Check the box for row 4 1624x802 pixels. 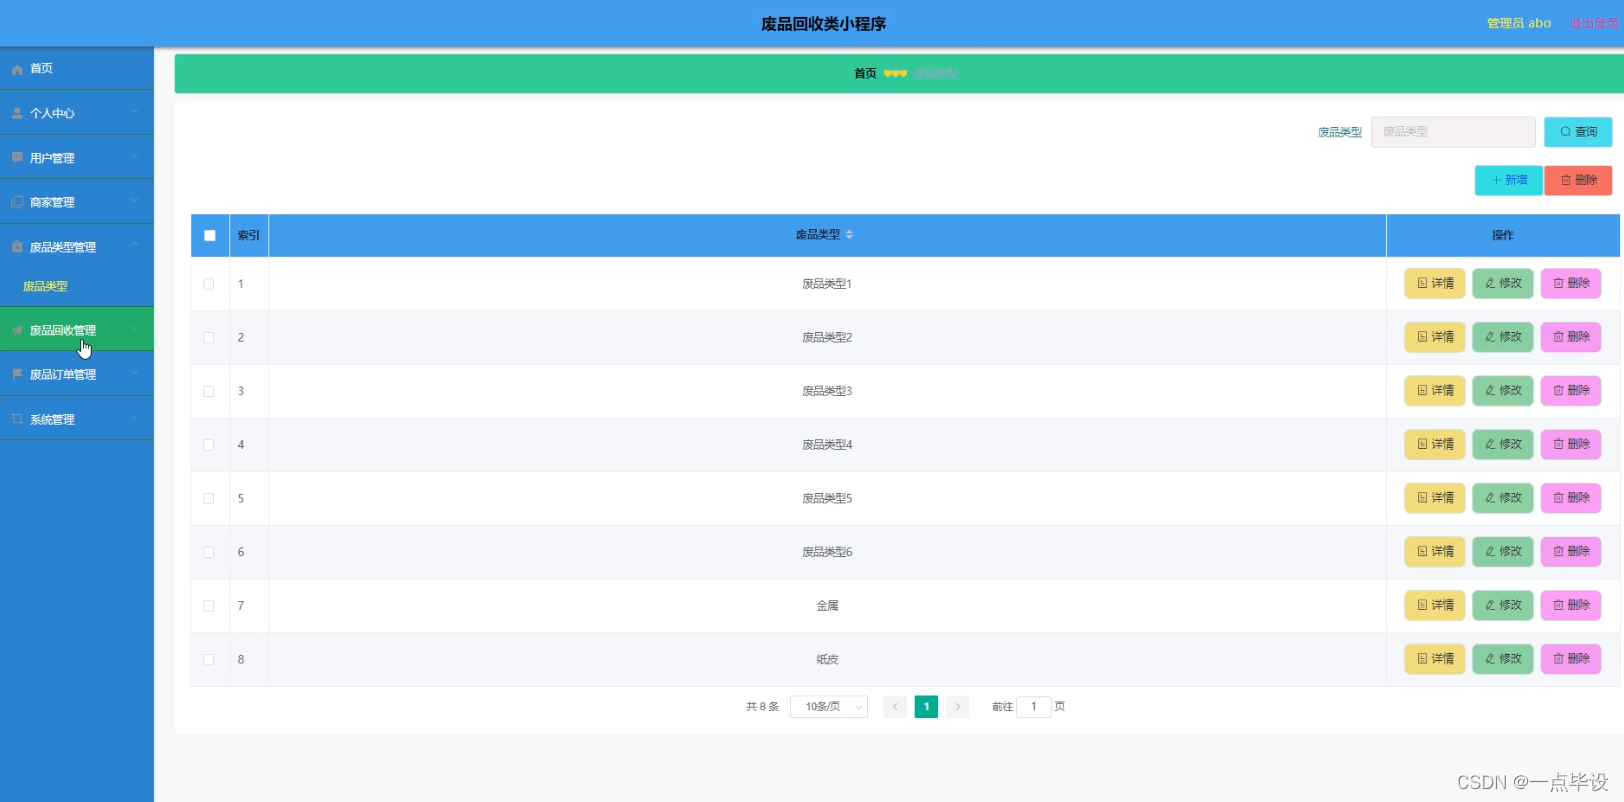click(x=209, y=445)
